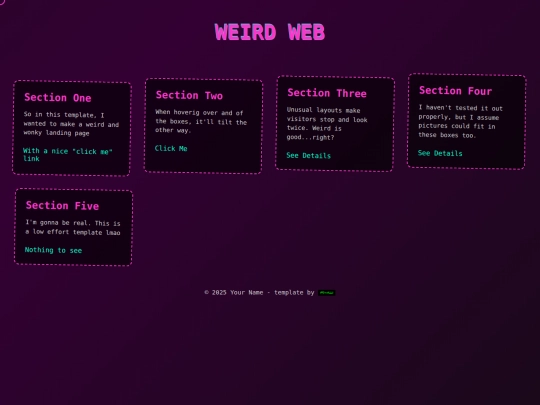Click the "Nothing to see" link

tap(53, 250)
